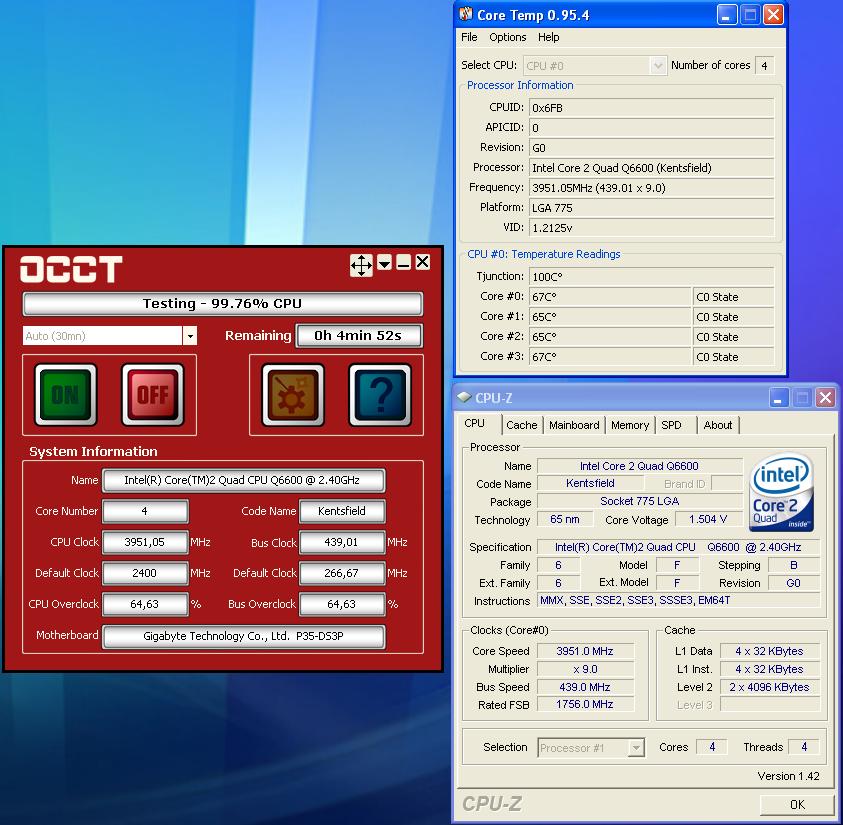843x825 pixels.
Task: Minimize the OCCT window
Action: [403, 263]
